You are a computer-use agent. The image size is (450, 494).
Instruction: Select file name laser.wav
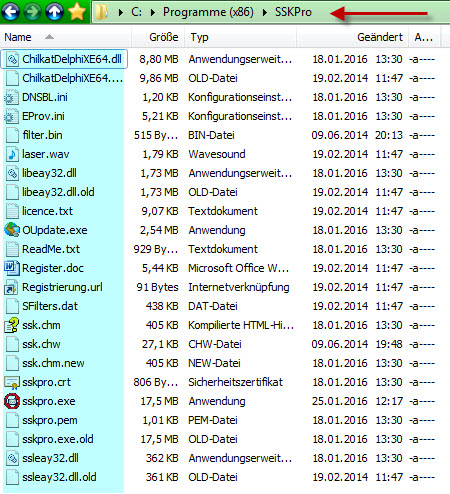46,154
